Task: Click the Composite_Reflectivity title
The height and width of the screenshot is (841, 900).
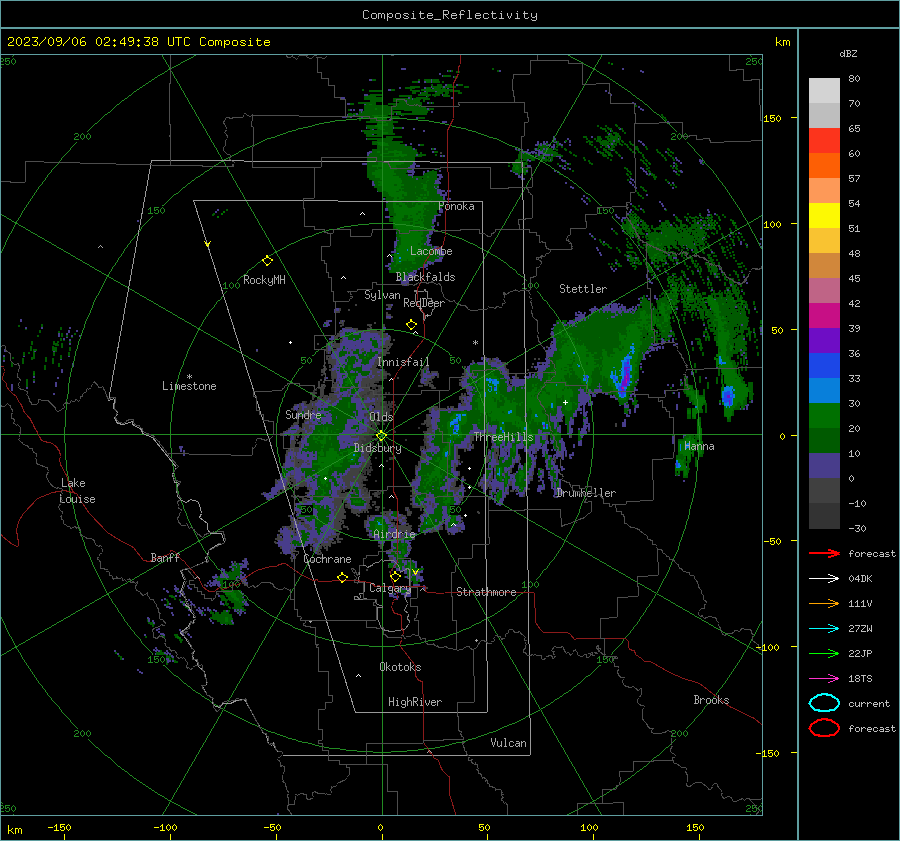Action: 450,15
